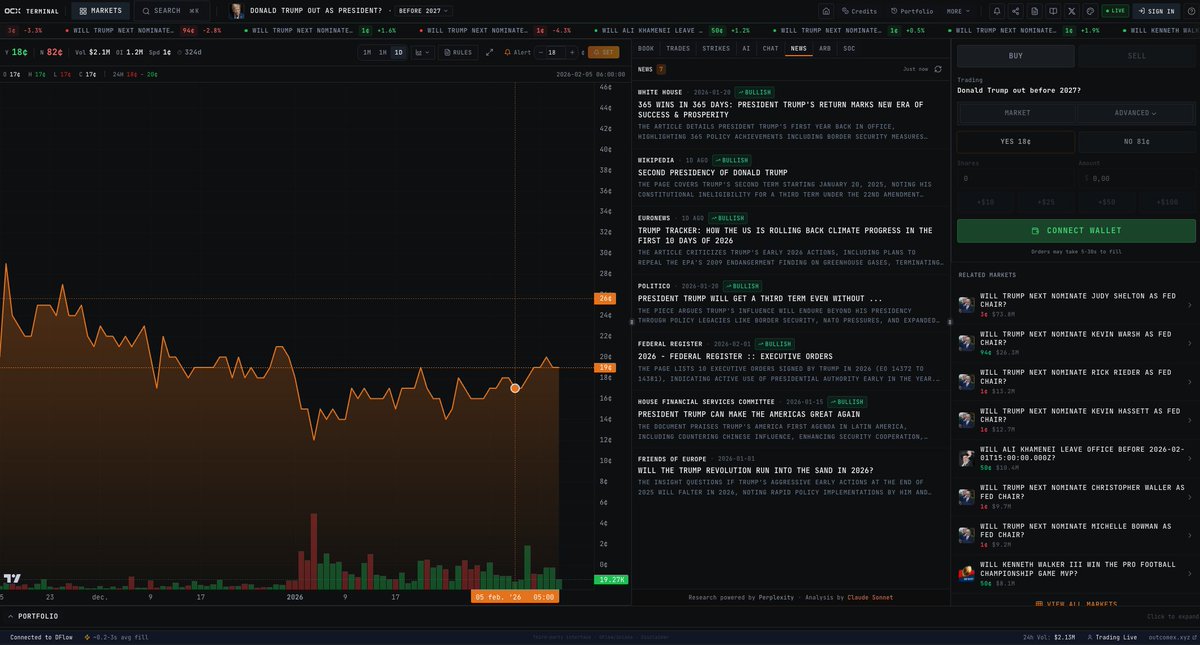This screenshot has height=645, width=1200.
Task: Open Kenneth Walker III MVP market thumbnail
Action: click(967, 573)
